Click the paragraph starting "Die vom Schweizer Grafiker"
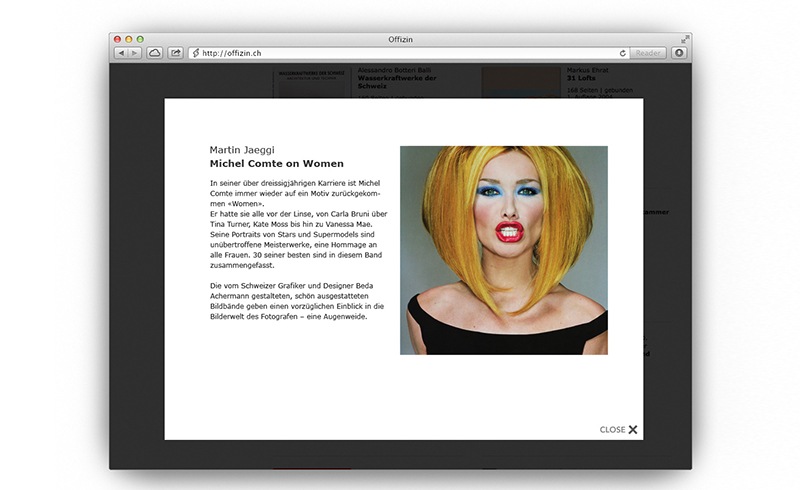The height and width of the screenshot is (490, 800). coord(297,301)
